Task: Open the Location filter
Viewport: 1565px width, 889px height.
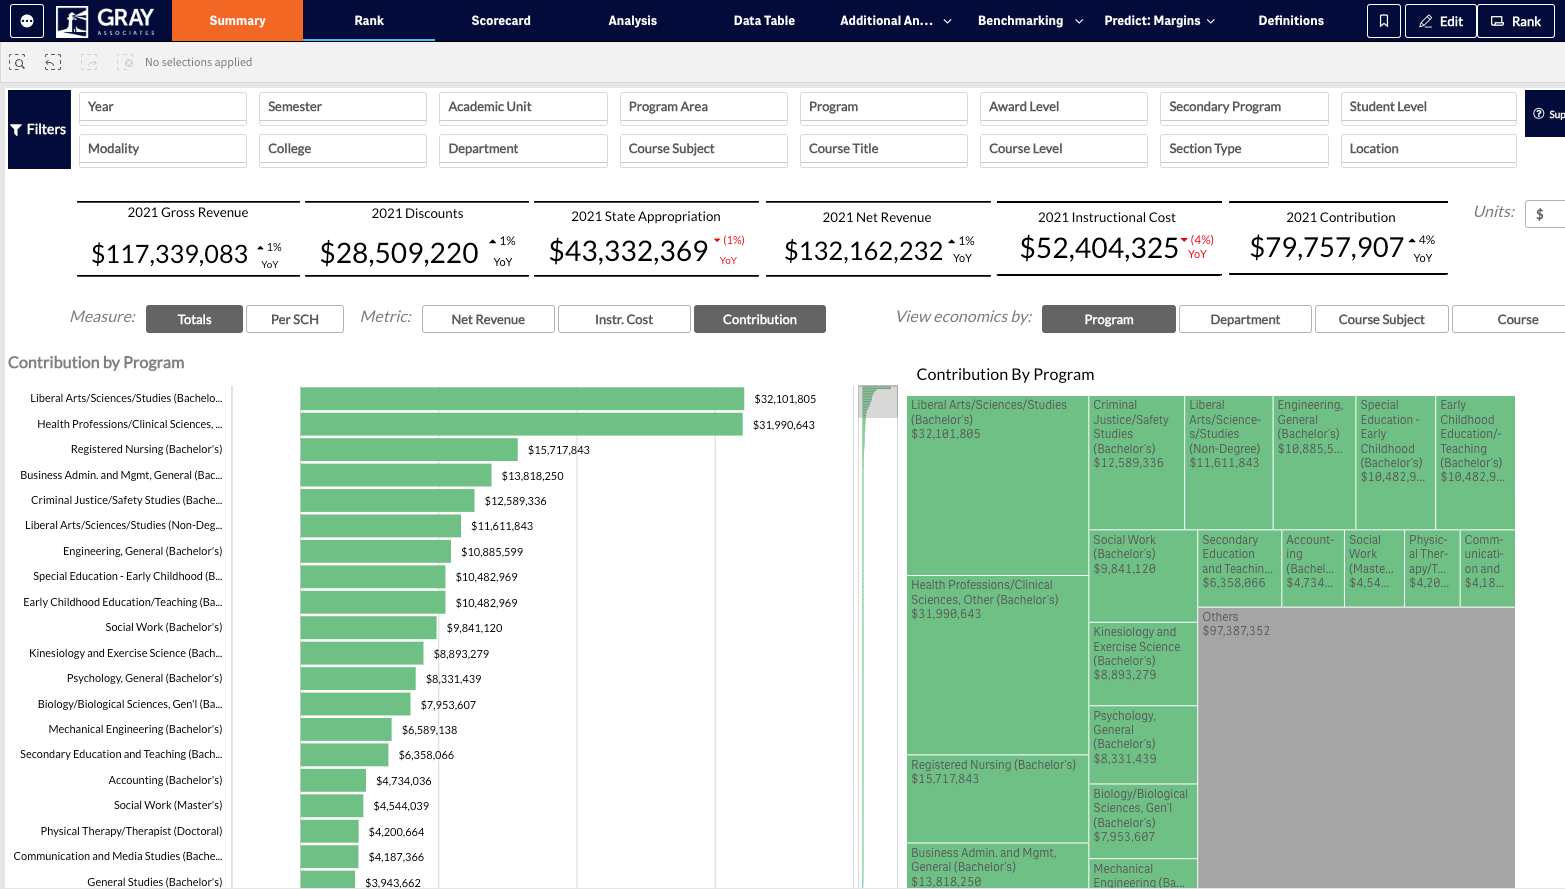Action: [x=1428, y=149]
